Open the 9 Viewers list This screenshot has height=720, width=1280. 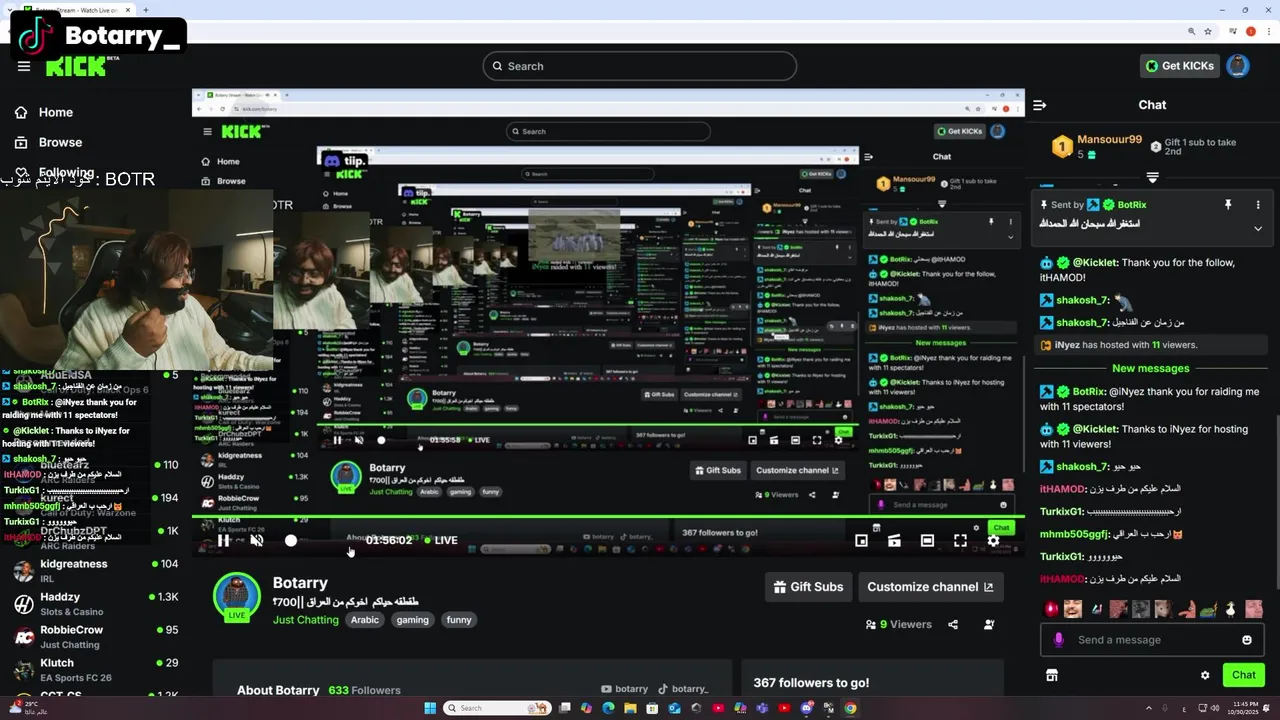898,624
